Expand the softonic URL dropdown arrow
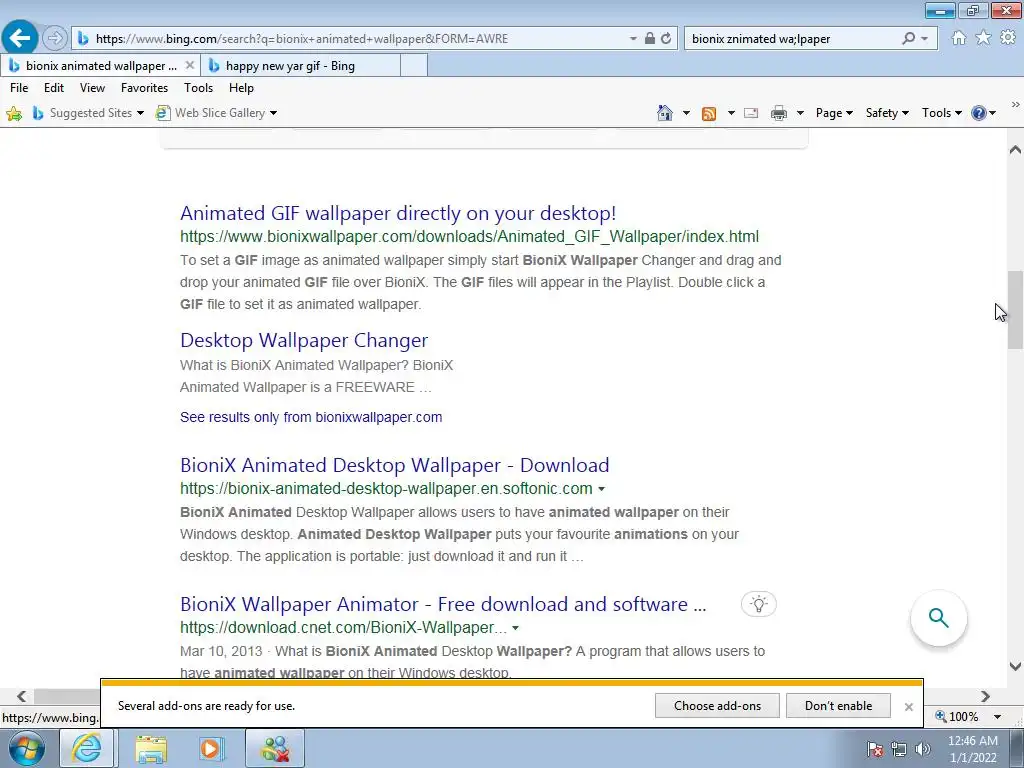The image size is (1024, 768). pos(601,489)
